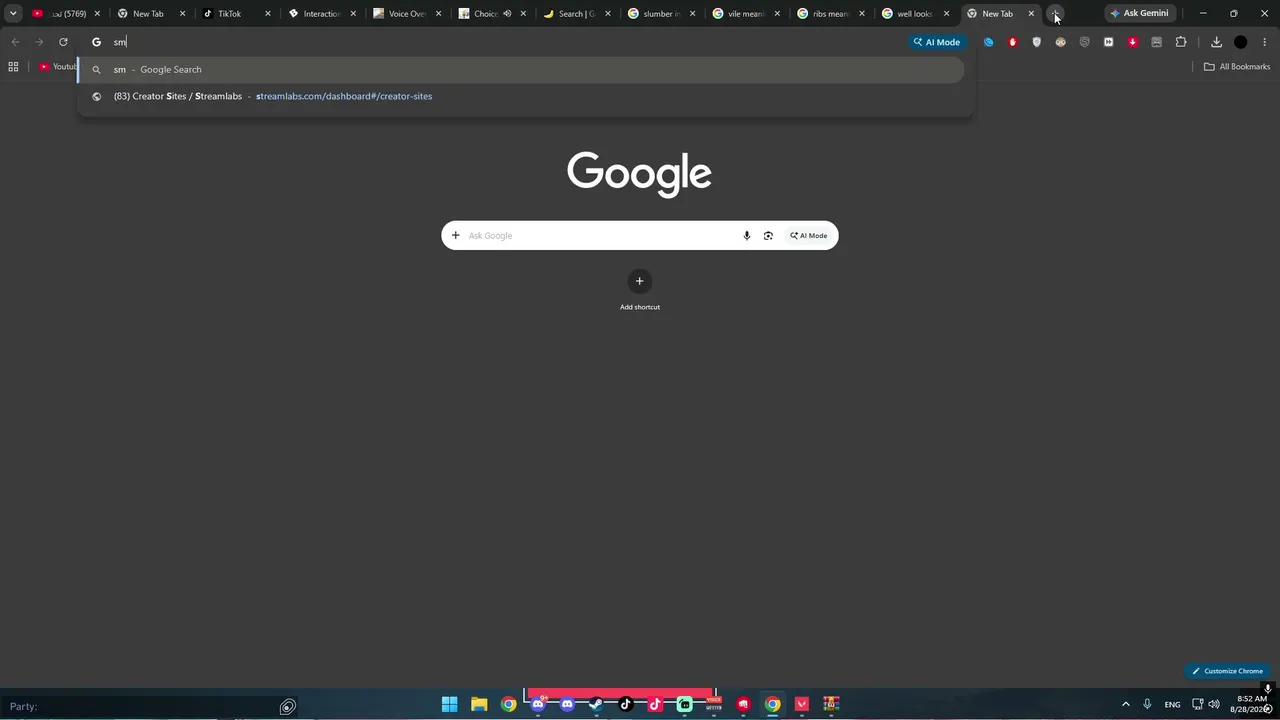
Task: Close the ribs meaning tab
Action: 862,14
